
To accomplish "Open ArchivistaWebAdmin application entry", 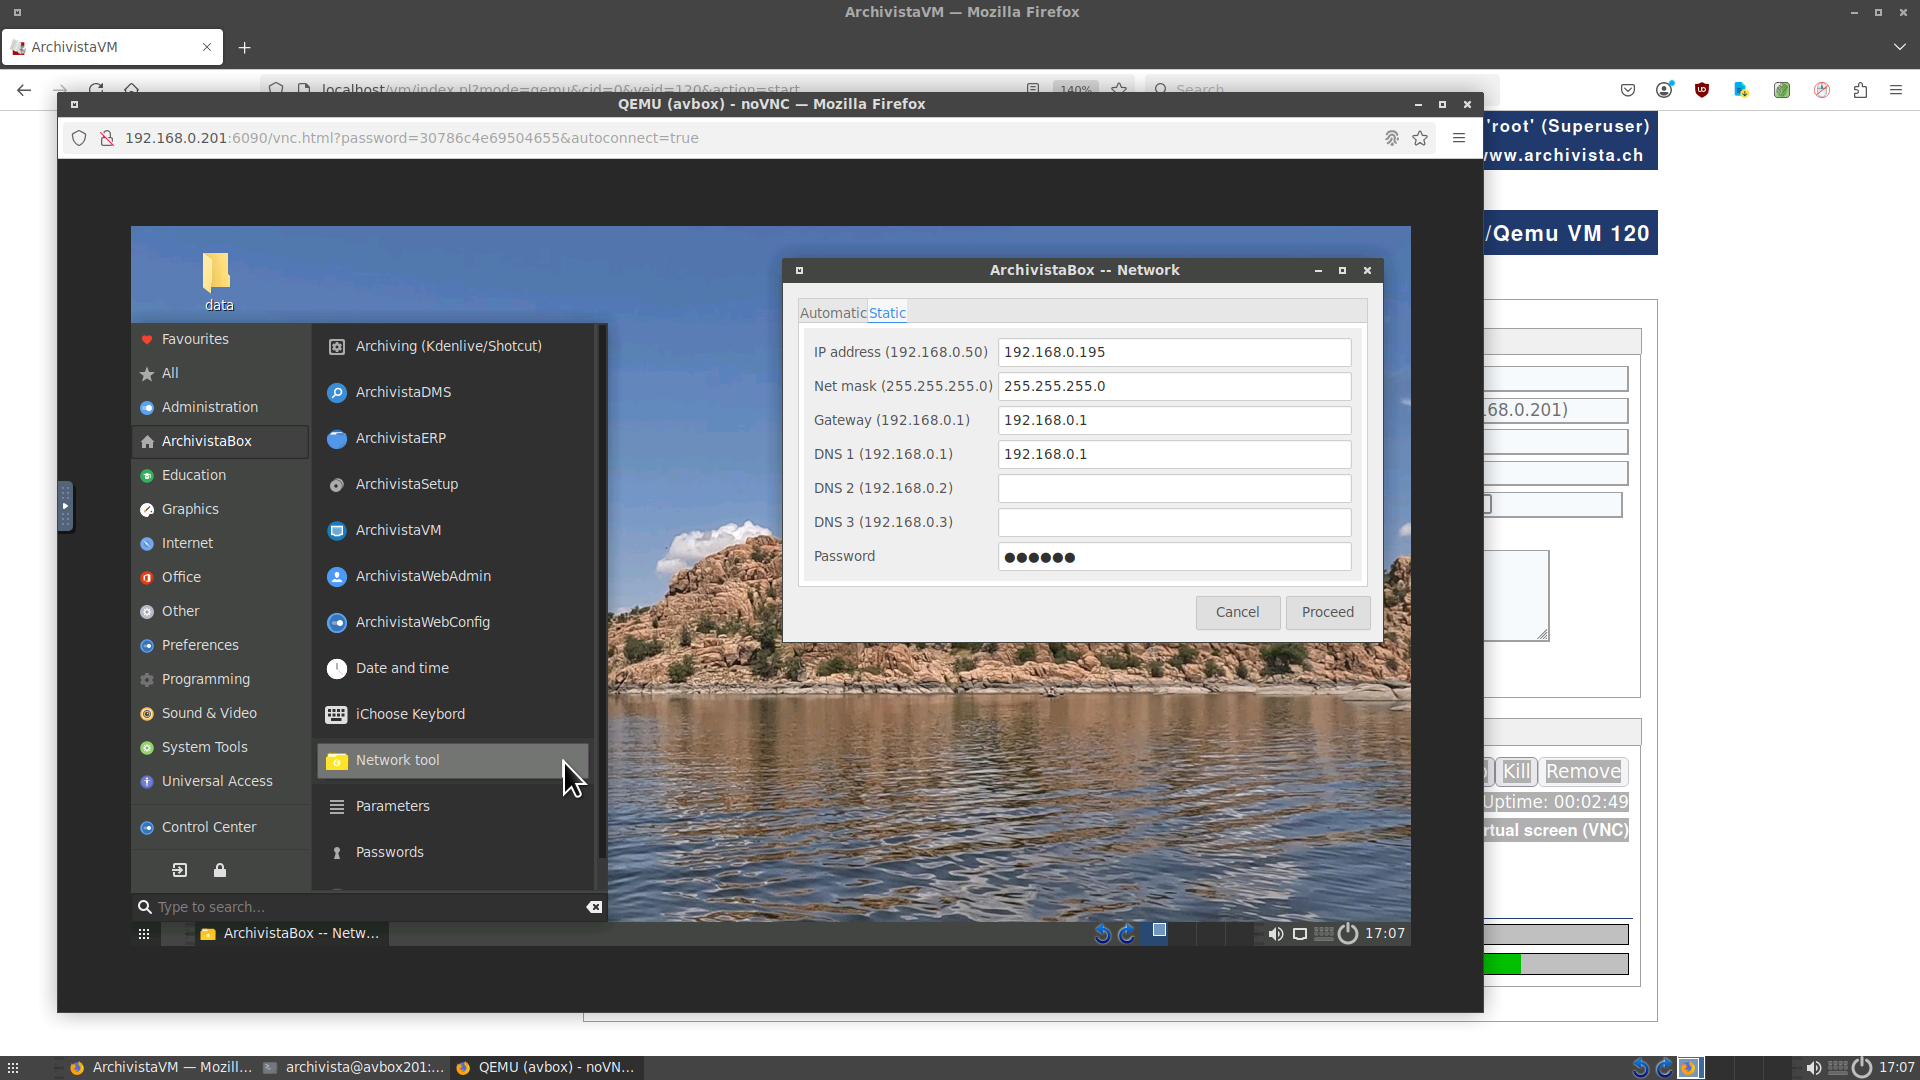I will click(x=423, y=576).
